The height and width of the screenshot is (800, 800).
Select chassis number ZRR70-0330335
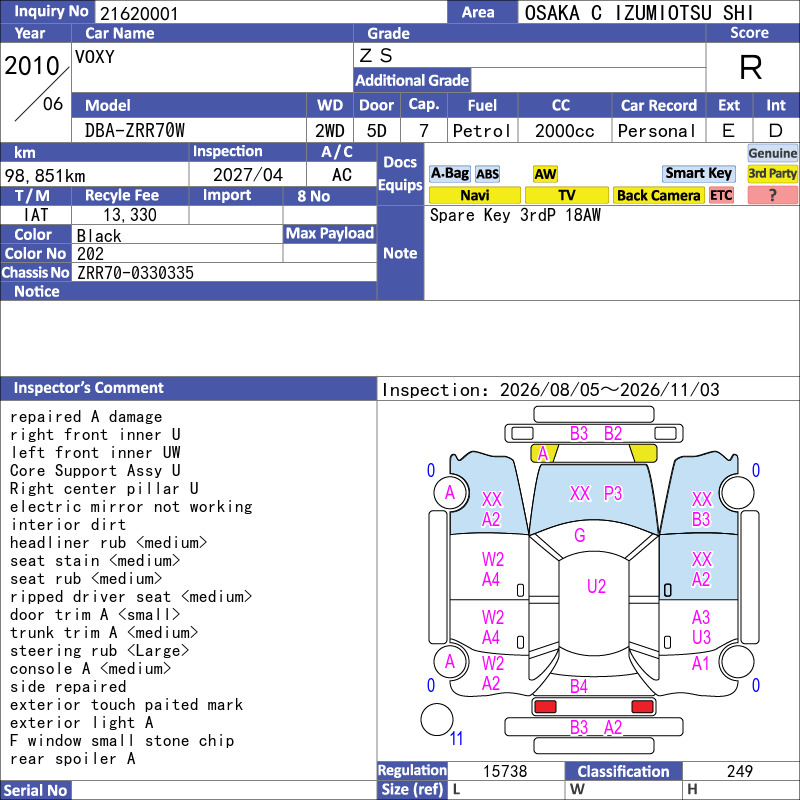tap(135, 273)
